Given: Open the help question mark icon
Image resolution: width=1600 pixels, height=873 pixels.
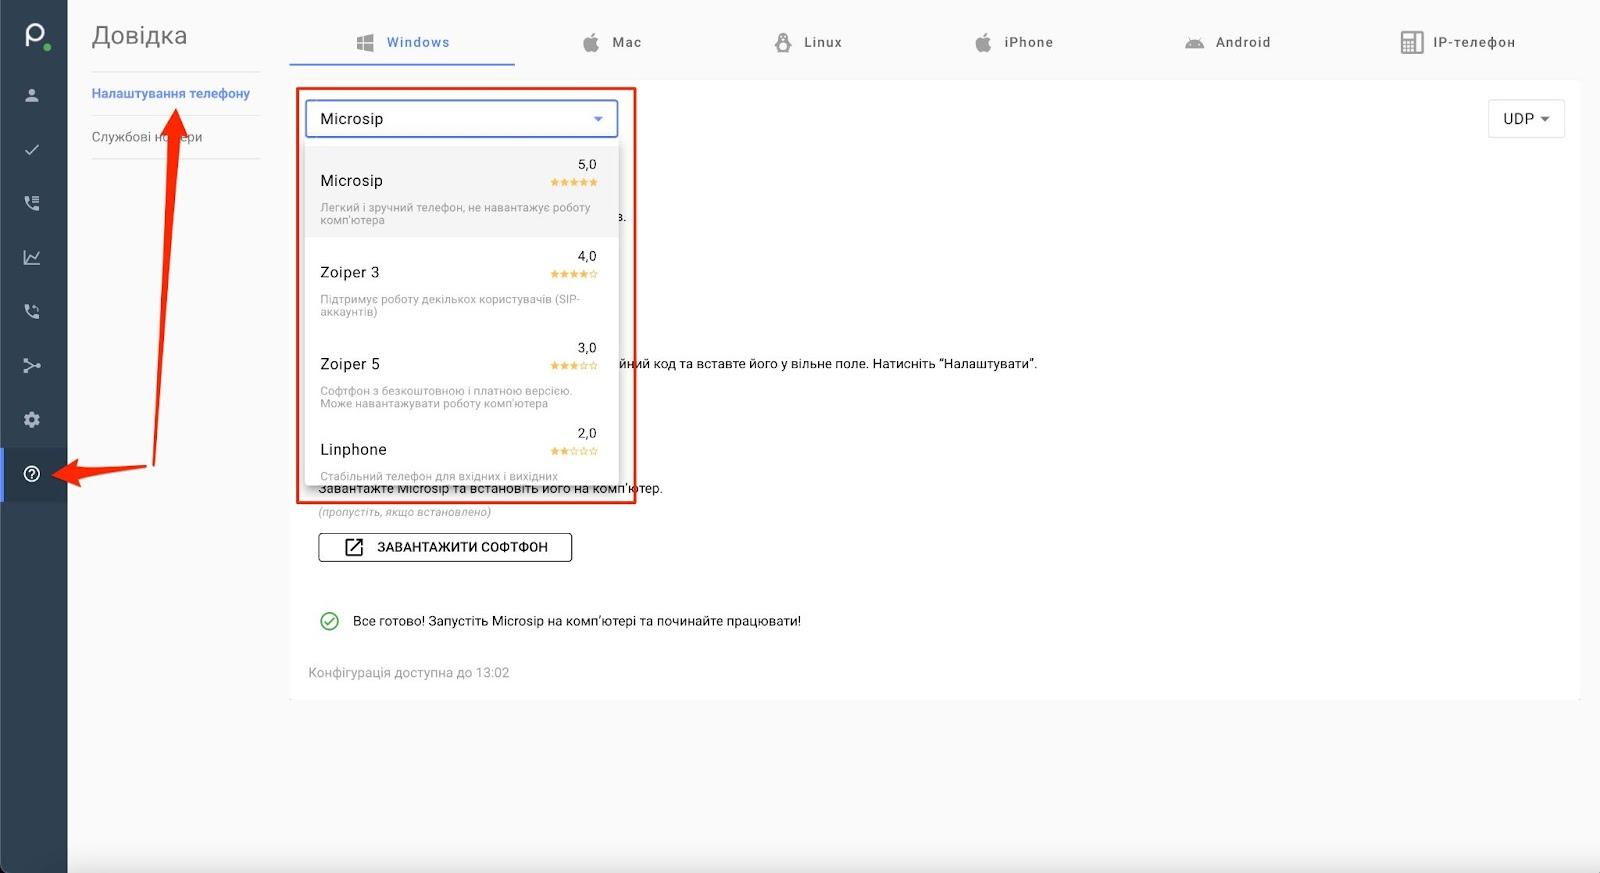Looking at the screenshot, I should point(32,474).
